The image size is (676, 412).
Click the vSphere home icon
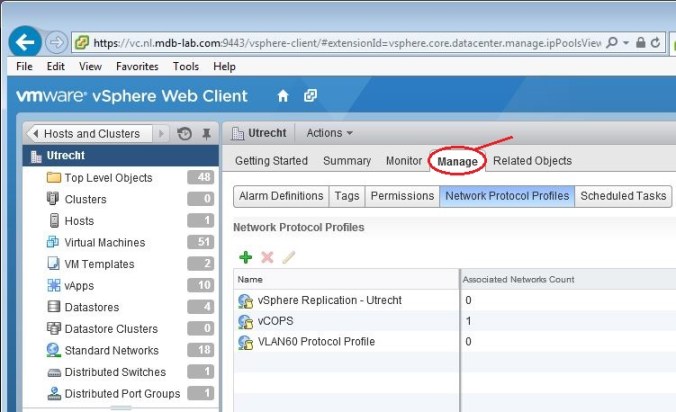click(283, 96)
